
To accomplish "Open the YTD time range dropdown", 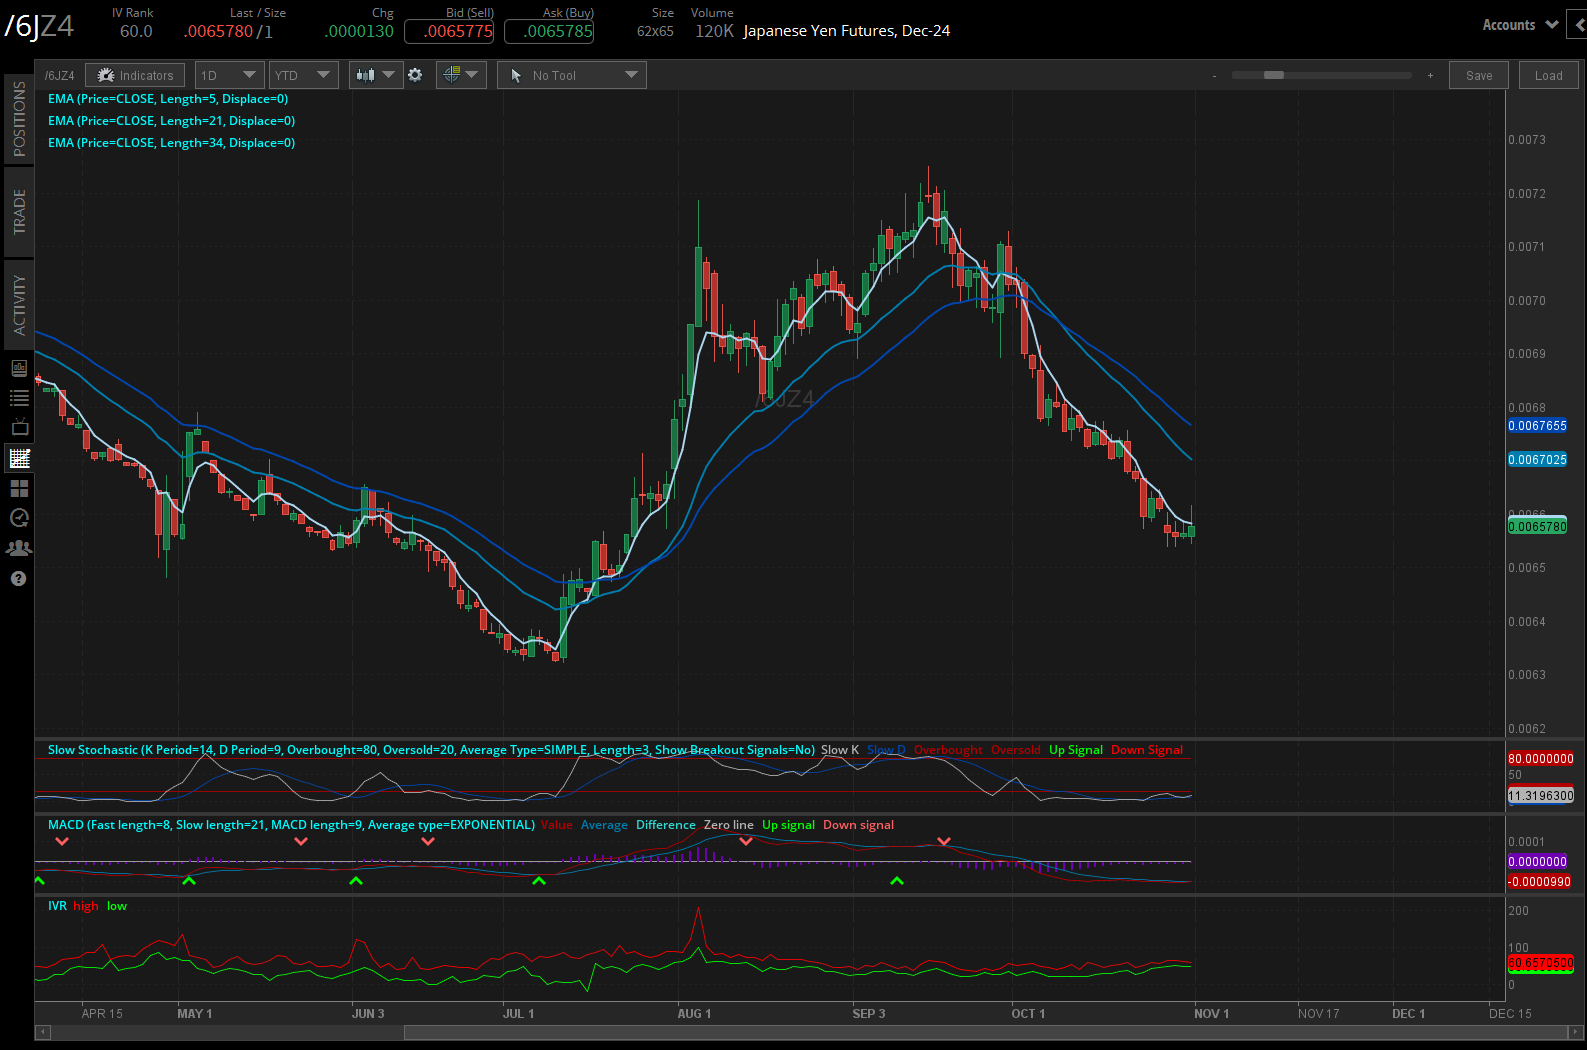I will 304,75.
